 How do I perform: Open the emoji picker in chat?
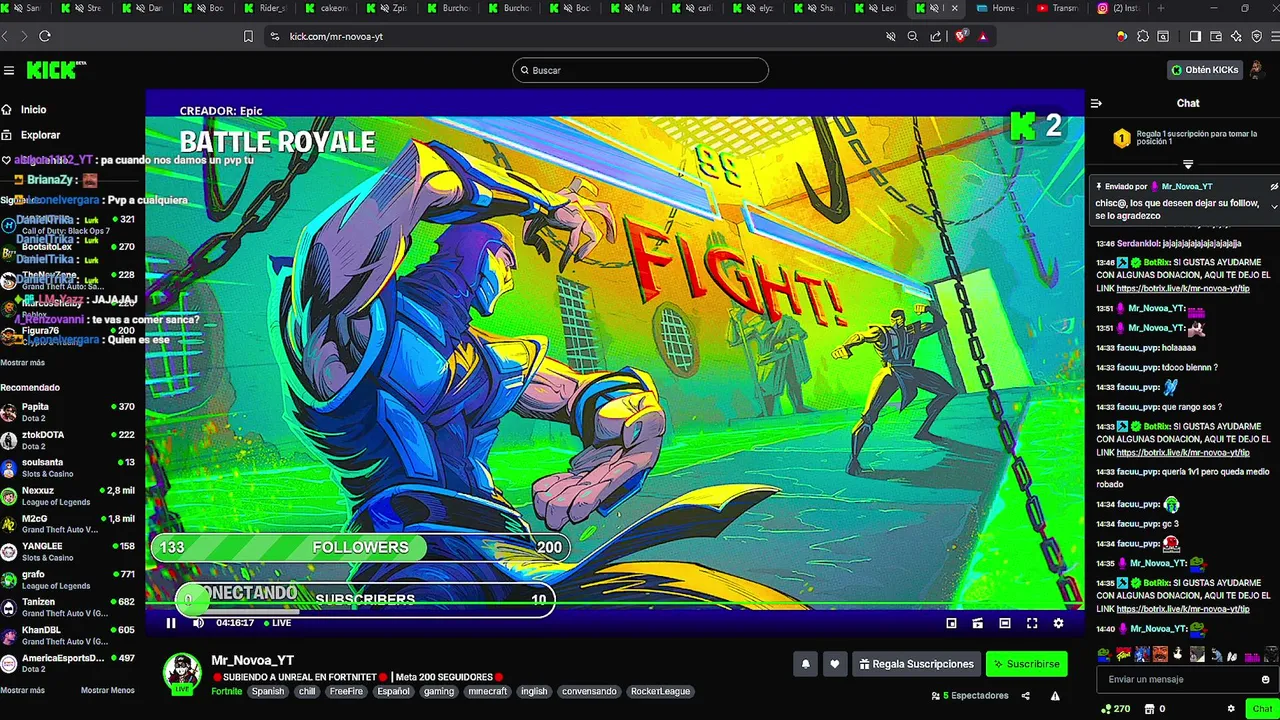[x=1266, y=679]
